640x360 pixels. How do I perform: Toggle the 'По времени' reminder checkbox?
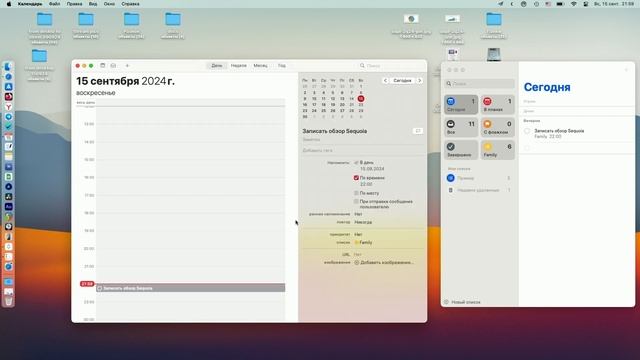(356, 178)
